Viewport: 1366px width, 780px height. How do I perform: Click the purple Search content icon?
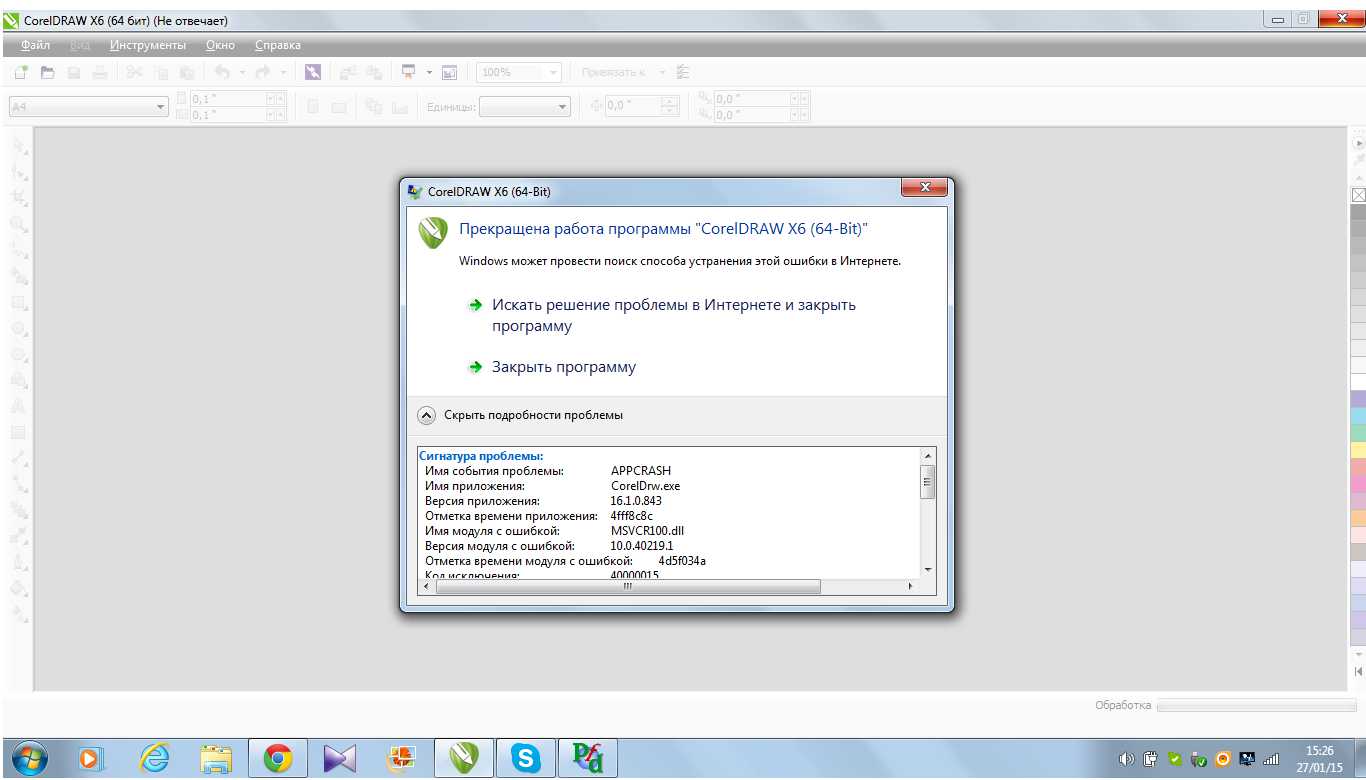click(x=313, y=72)
